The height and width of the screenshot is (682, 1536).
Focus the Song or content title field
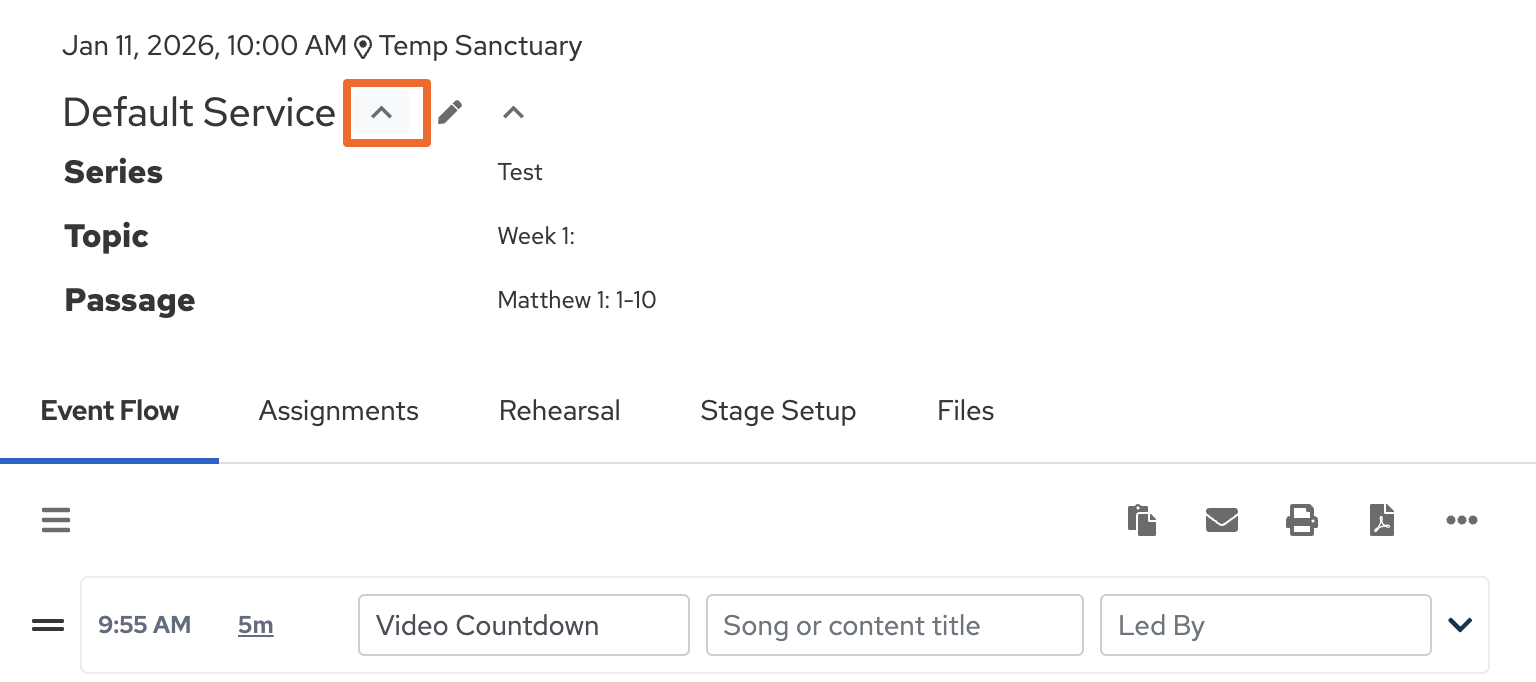[x=894, y=626]
